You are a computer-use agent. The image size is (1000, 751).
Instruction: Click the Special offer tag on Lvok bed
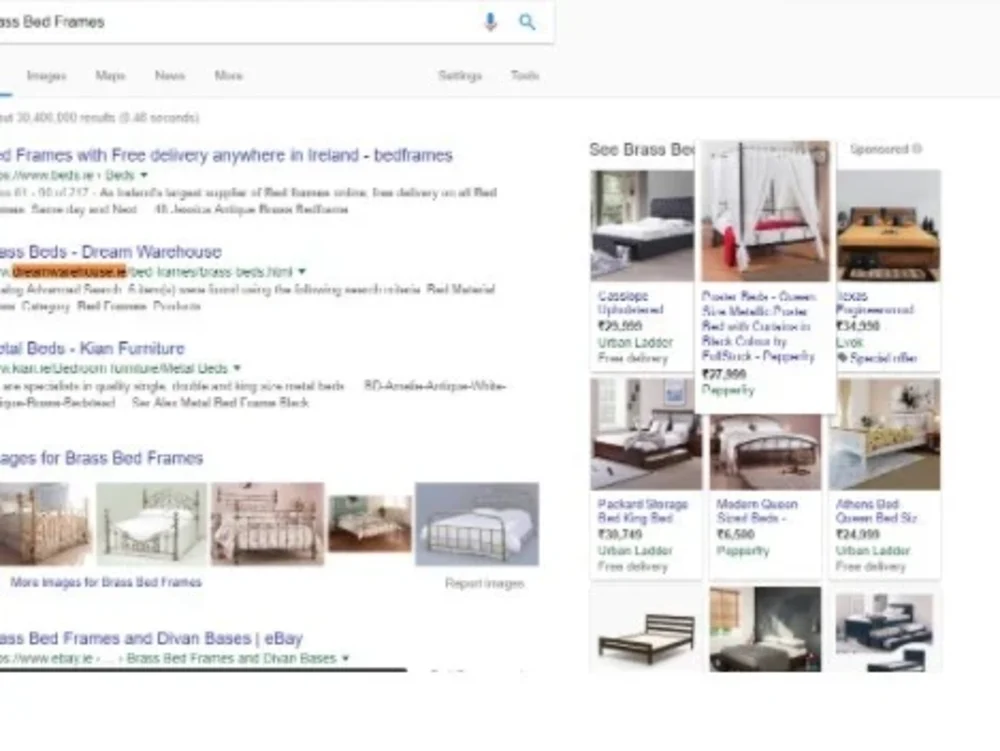point(877,358)
